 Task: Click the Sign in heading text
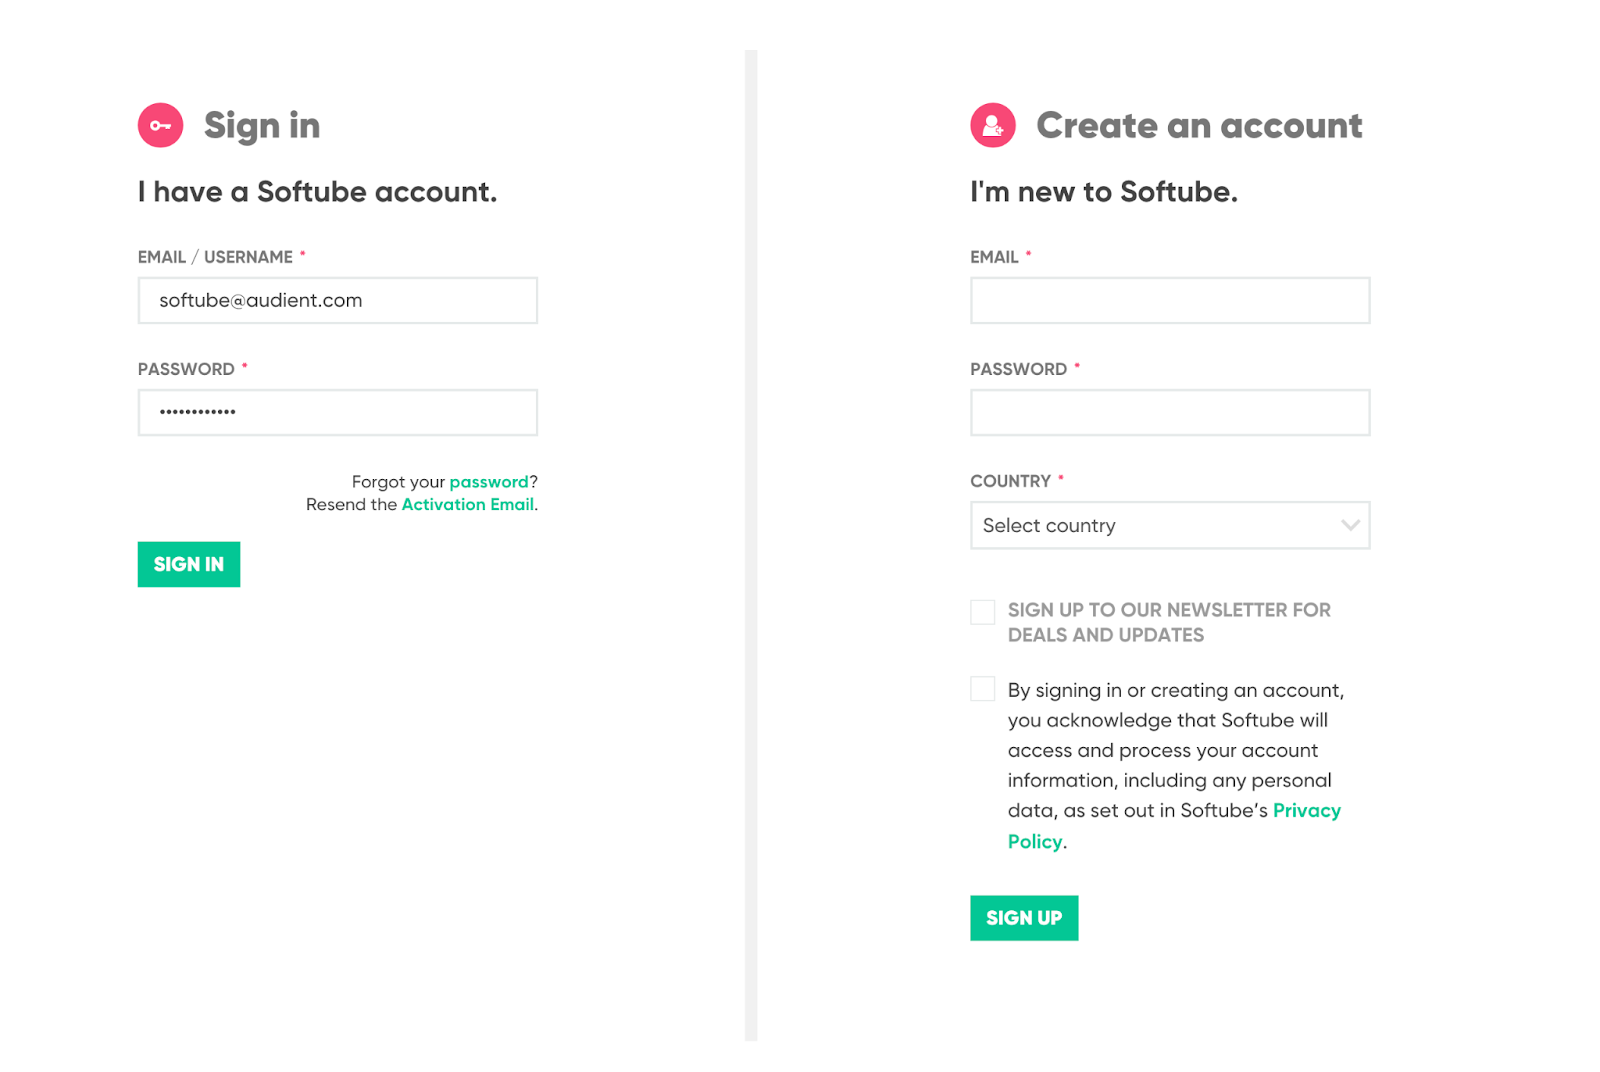point(262,126)
